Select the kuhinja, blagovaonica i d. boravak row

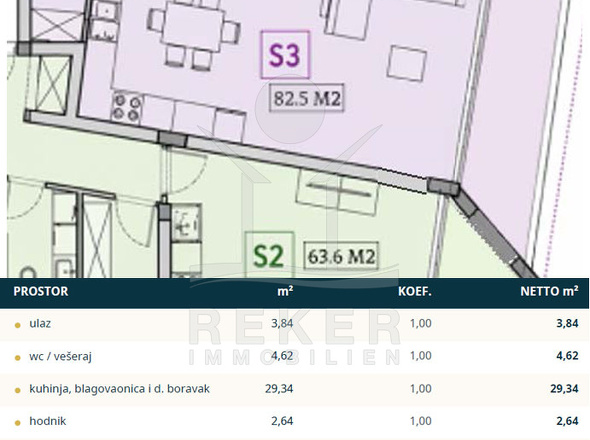(295, 390)
